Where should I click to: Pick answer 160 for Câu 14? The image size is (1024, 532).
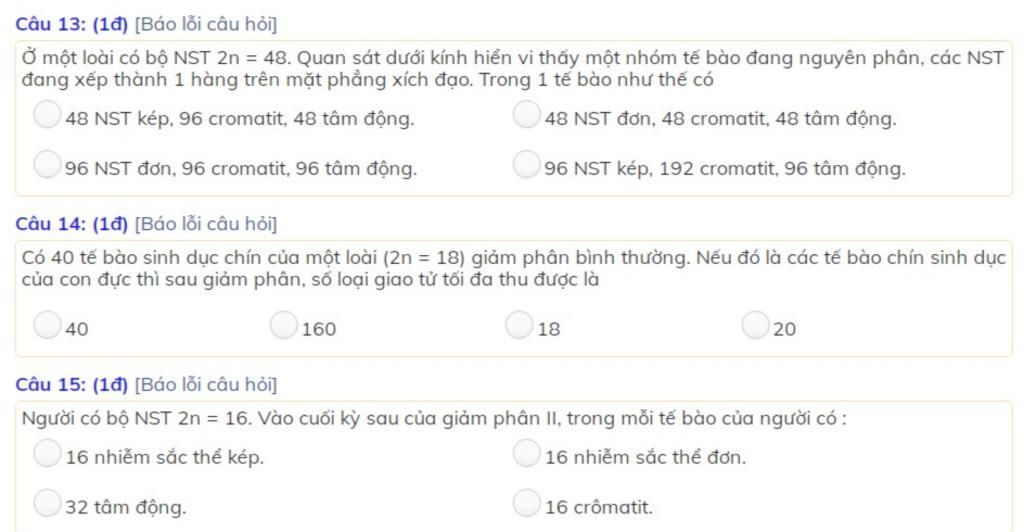point(283,325)
